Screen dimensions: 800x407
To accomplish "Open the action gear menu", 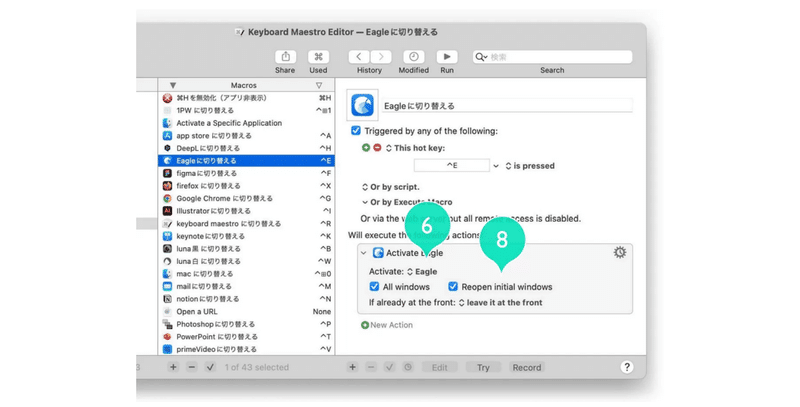I will coord(620,252).
